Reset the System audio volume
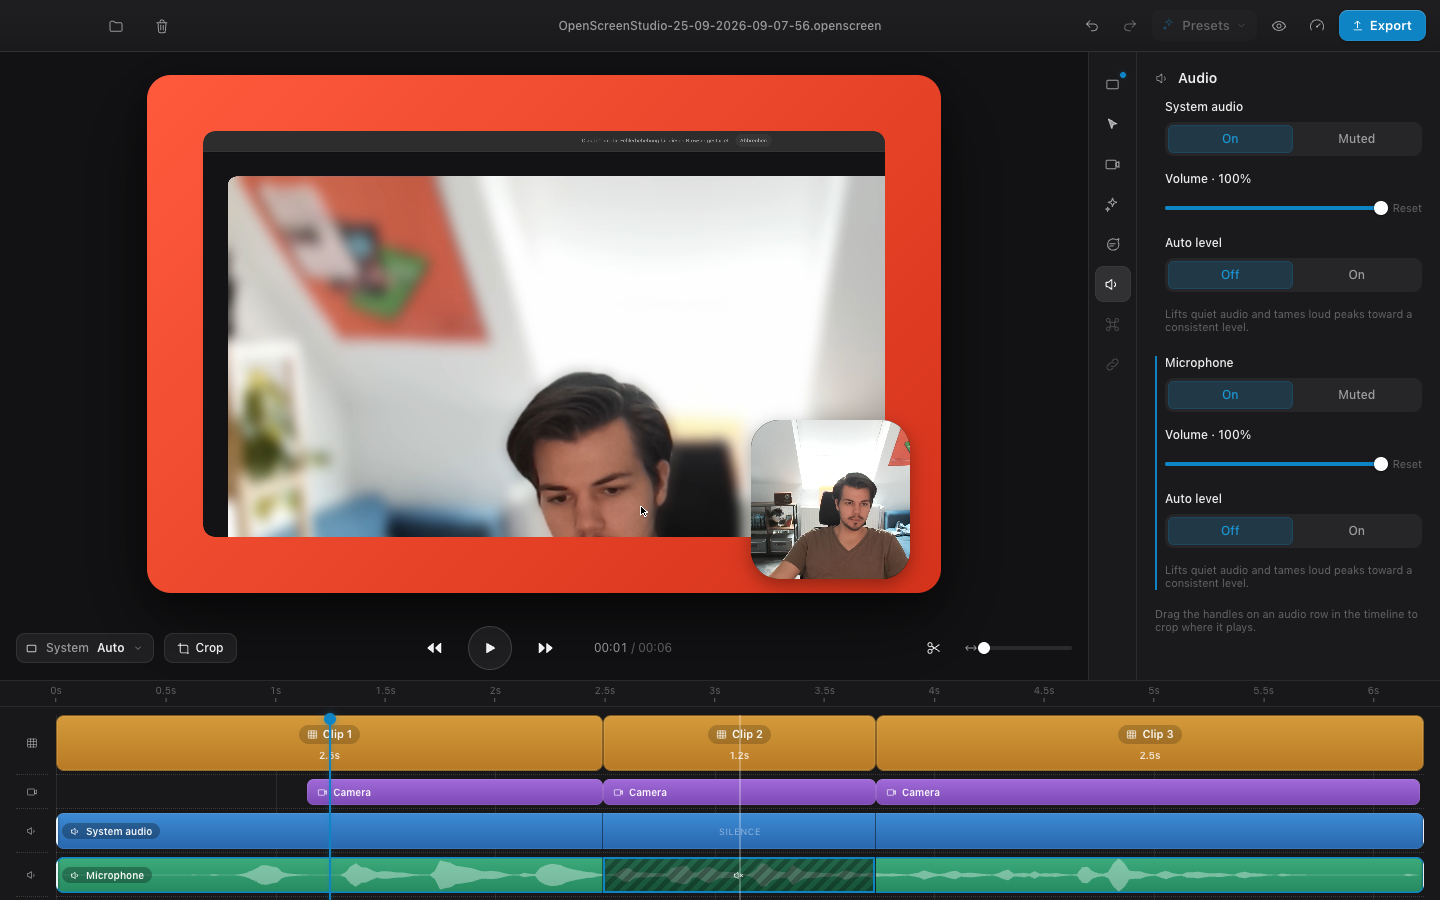This screenshot has height=900, width=1440. 1407,209
